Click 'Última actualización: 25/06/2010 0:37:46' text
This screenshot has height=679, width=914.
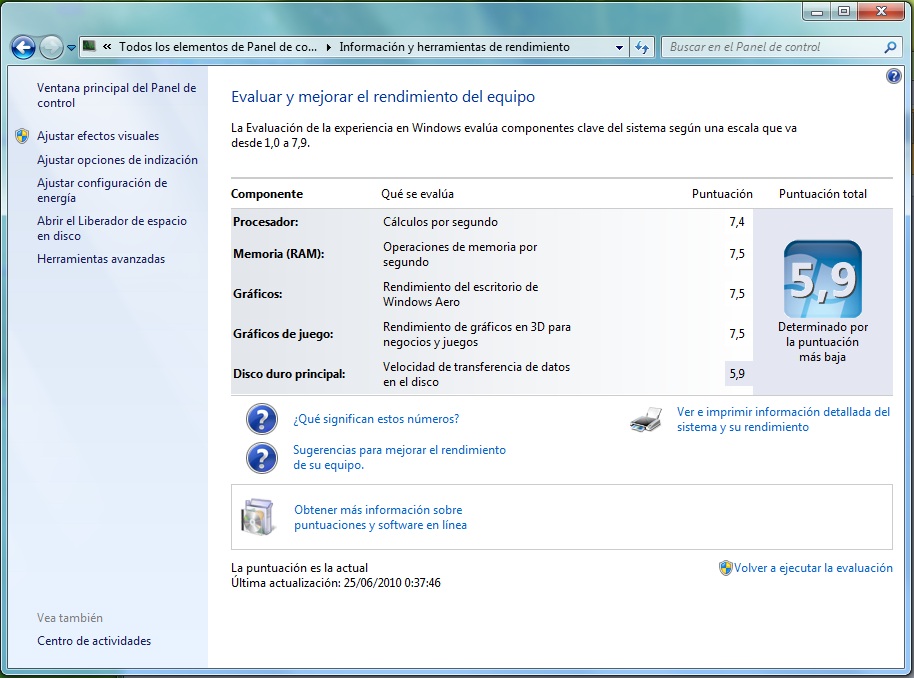(336, 583)
